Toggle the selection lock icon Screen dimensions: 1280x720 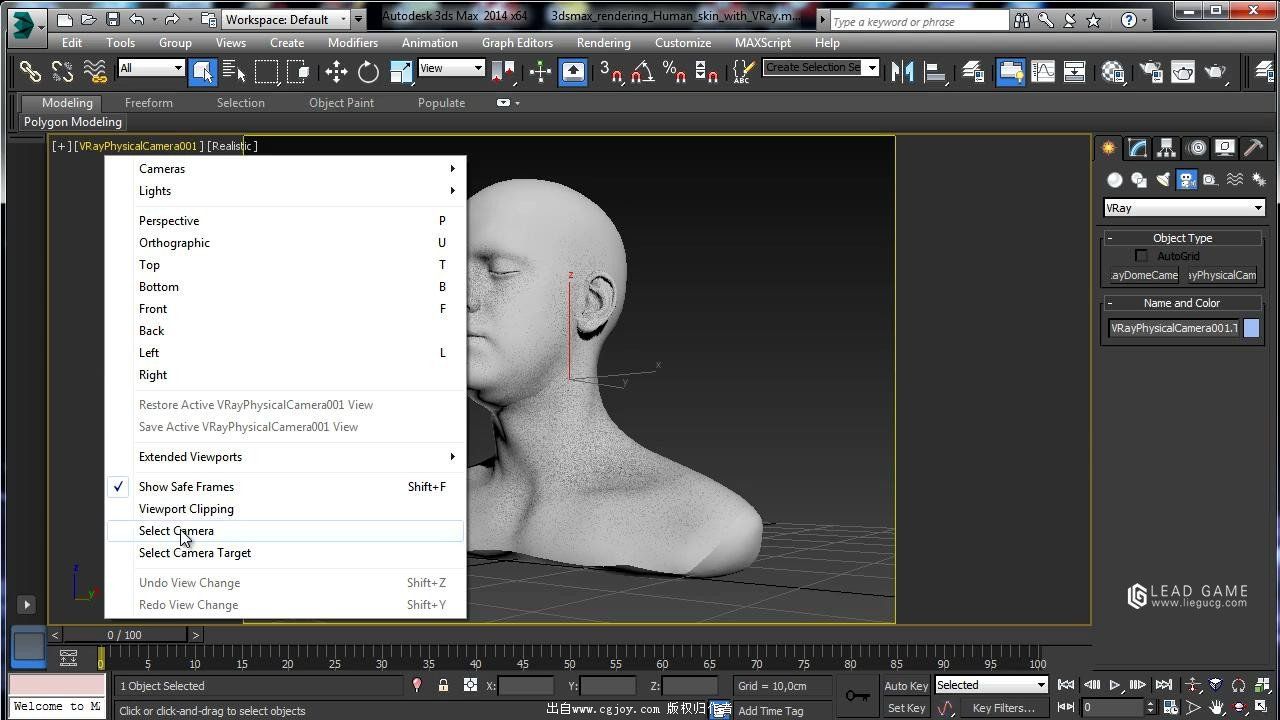click(x=443, y=685)
